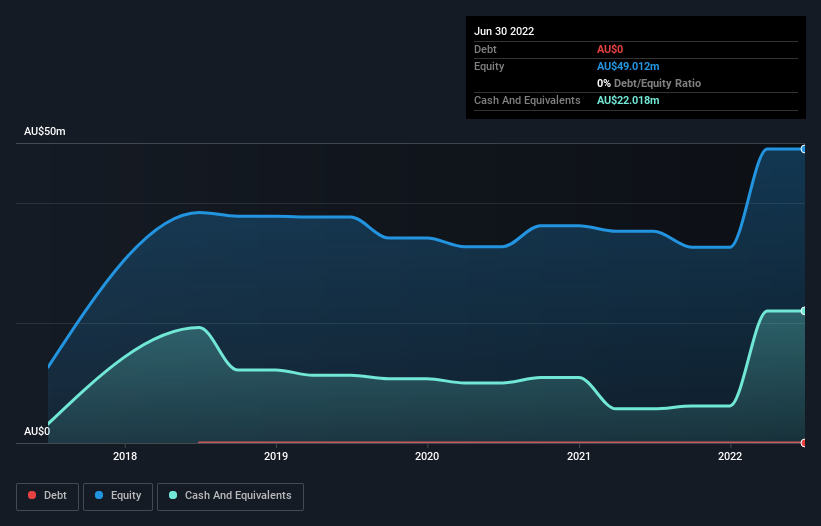
Task: Click the 0% Debt/Equity Ratio text
Action: coord(649,83)
